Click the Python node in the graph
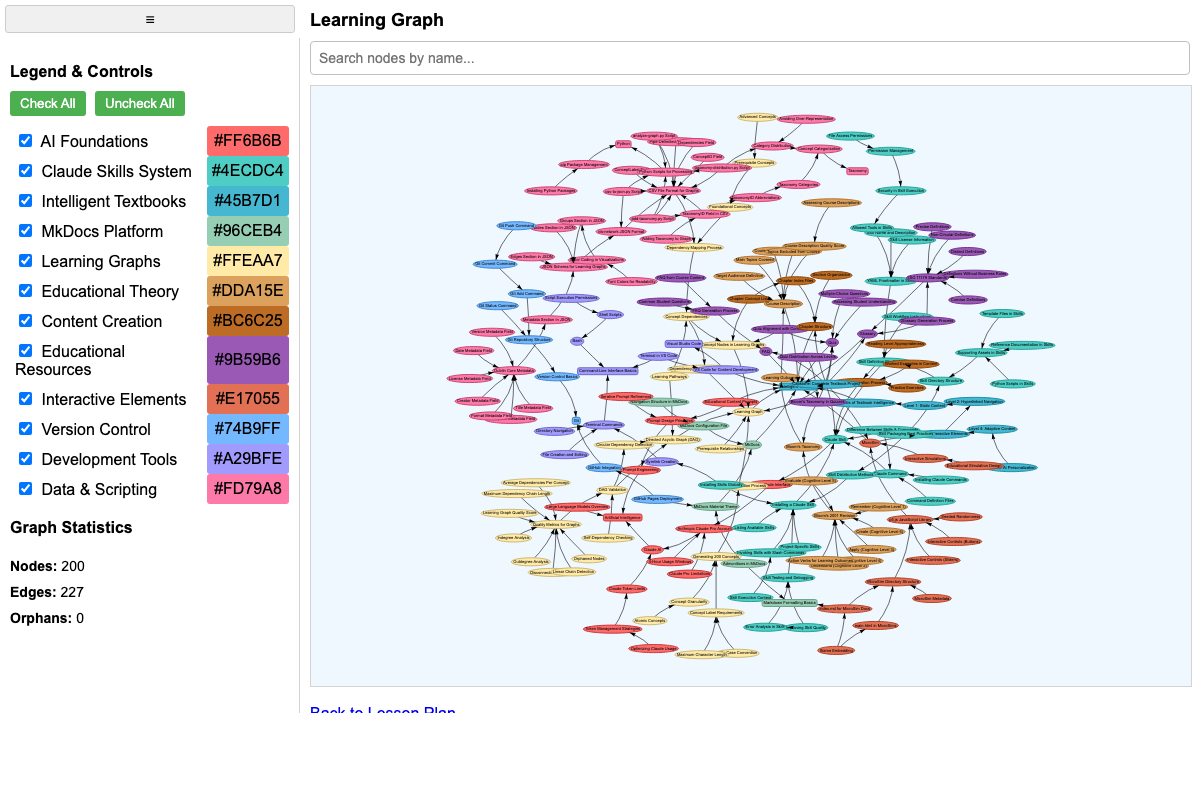Viewport: 1200px width, 800px height. pyautogui.click(x=623, y=144)
